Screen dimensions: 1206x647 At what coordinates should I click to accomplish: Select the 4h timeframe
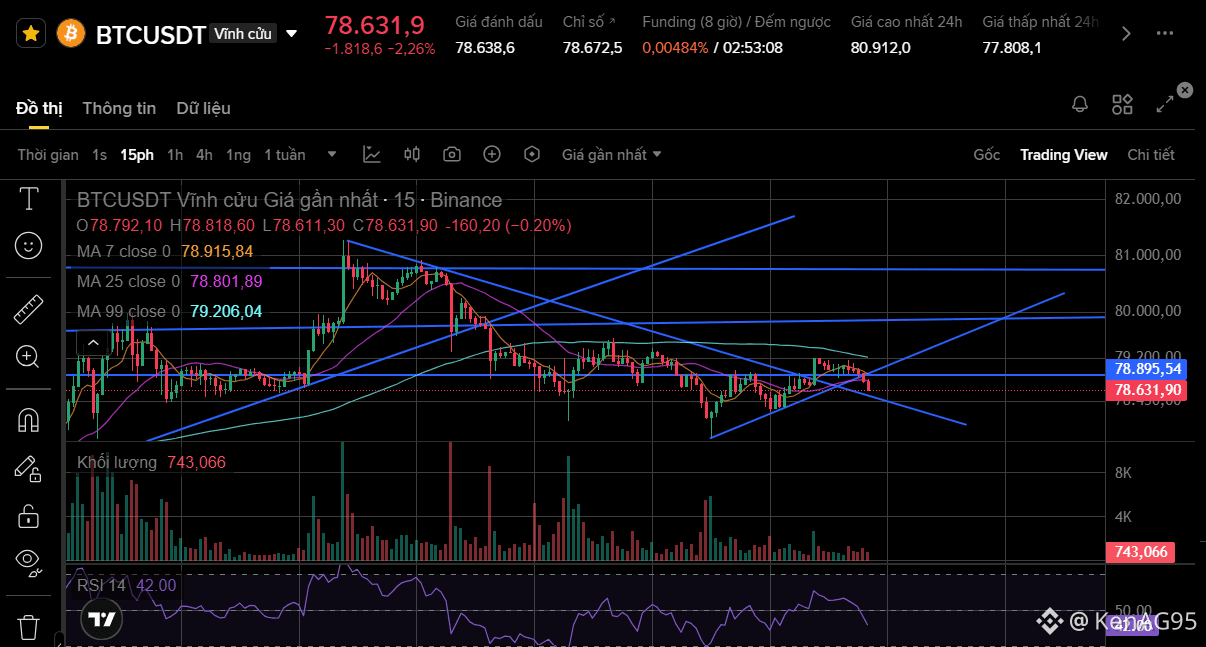tap(204, 155)
